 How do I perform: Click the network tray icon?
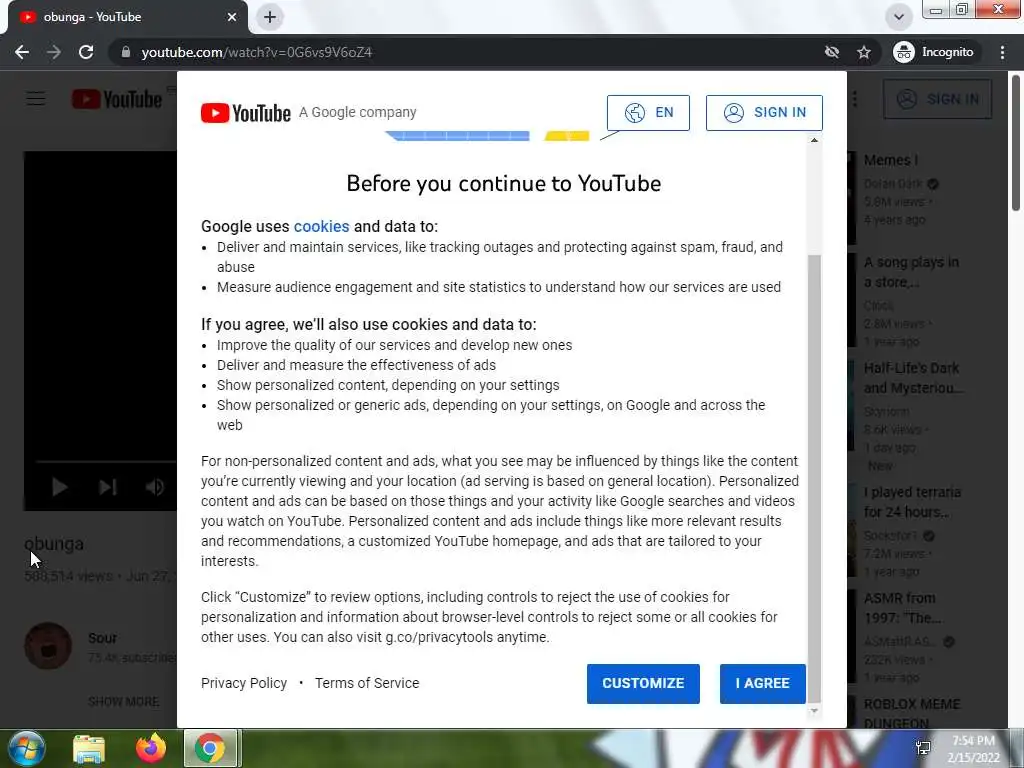pyautogui.click(x=923, y=748)
